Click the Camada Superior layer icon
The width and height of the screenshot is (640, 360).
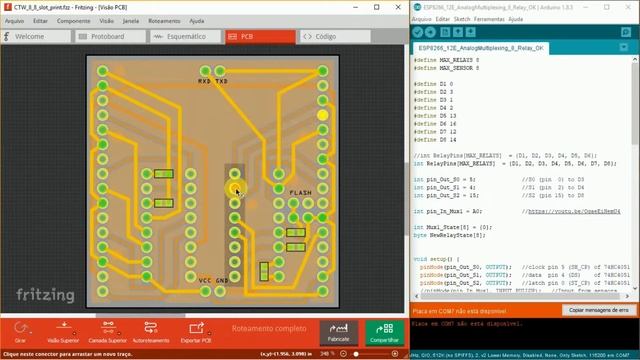pyautogui.click(x=108, y=327)
